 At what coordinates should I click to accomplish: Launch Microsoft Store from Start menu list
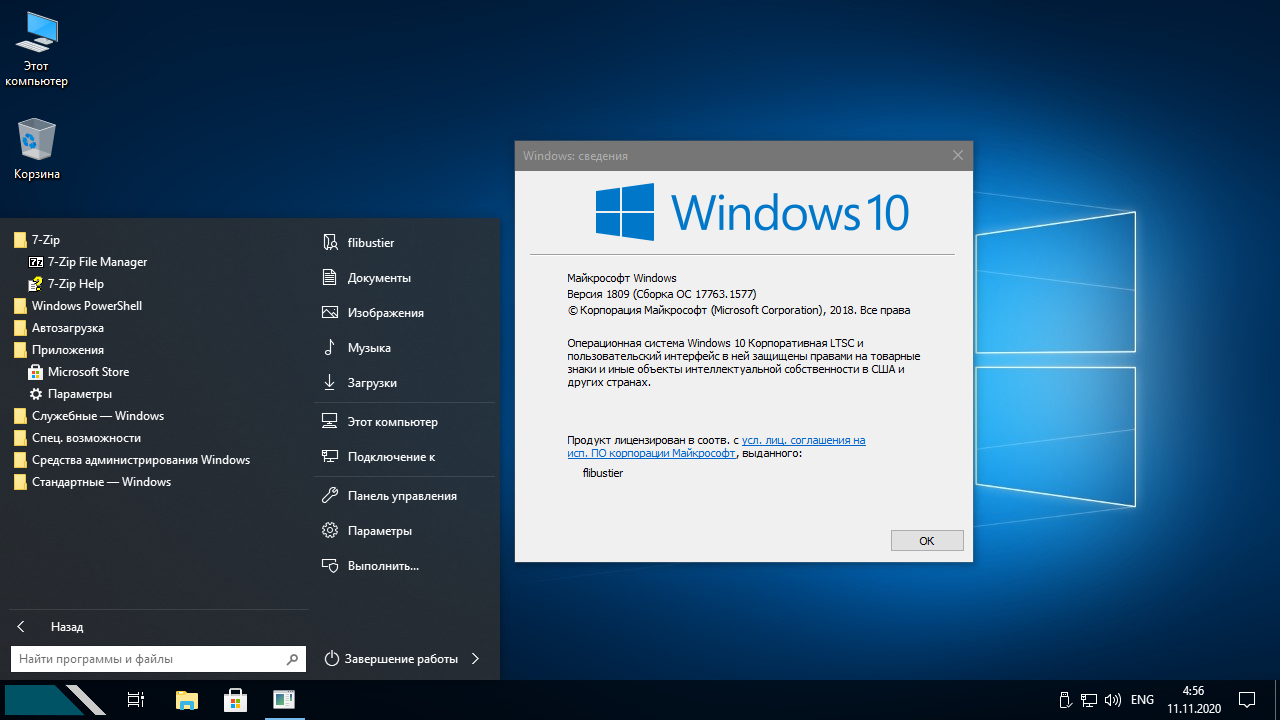pos(79,372)
